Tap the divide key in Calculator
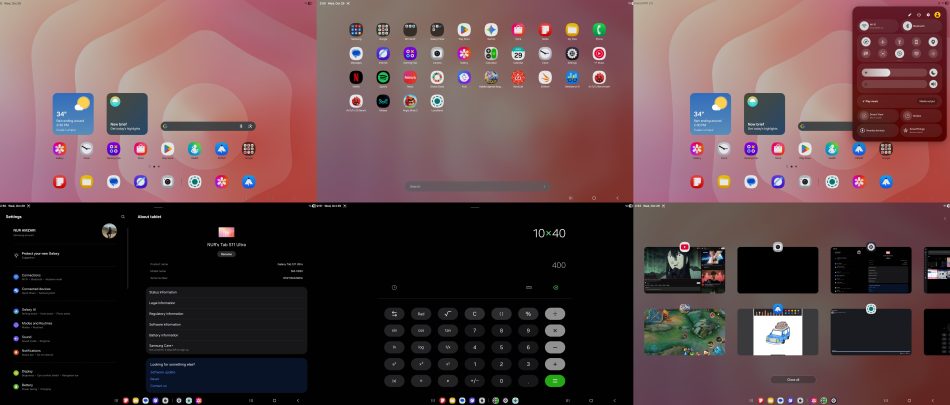950x405 pixels. click(x=554, y=314)
